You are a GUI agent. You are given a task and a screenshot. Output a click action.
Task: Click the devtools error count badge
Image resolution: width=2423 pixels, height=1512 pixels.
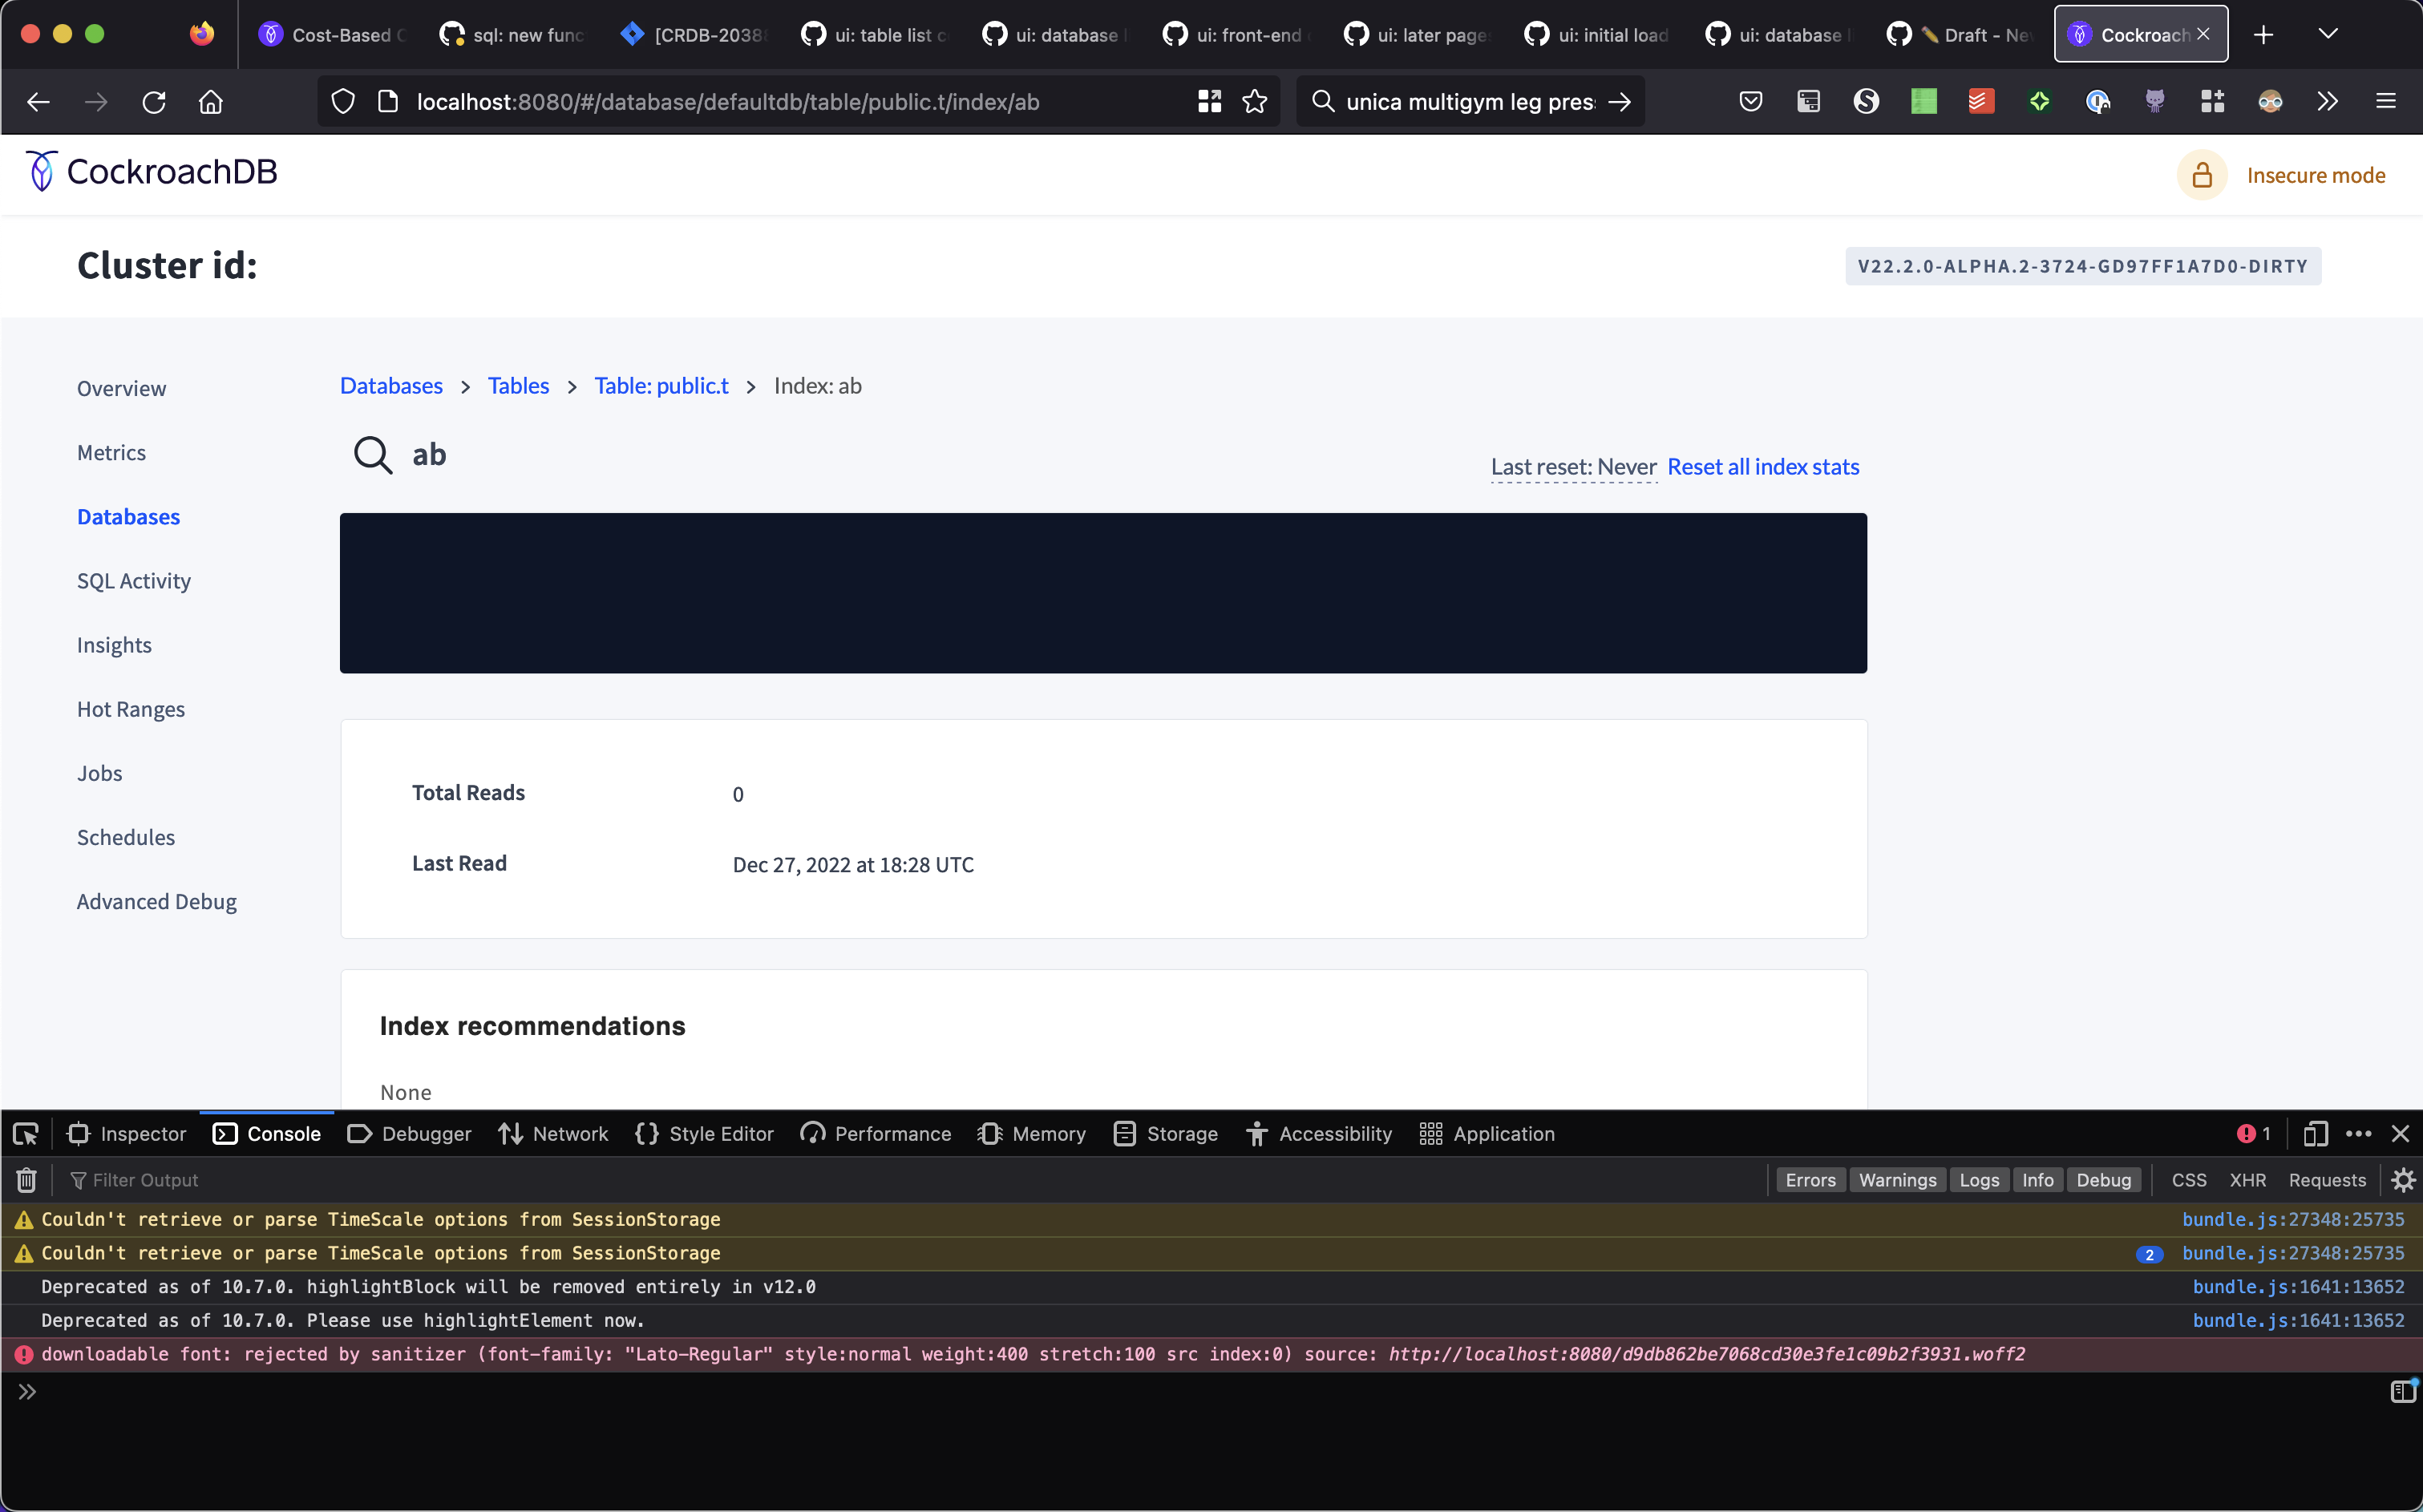coord(2254,1134)
